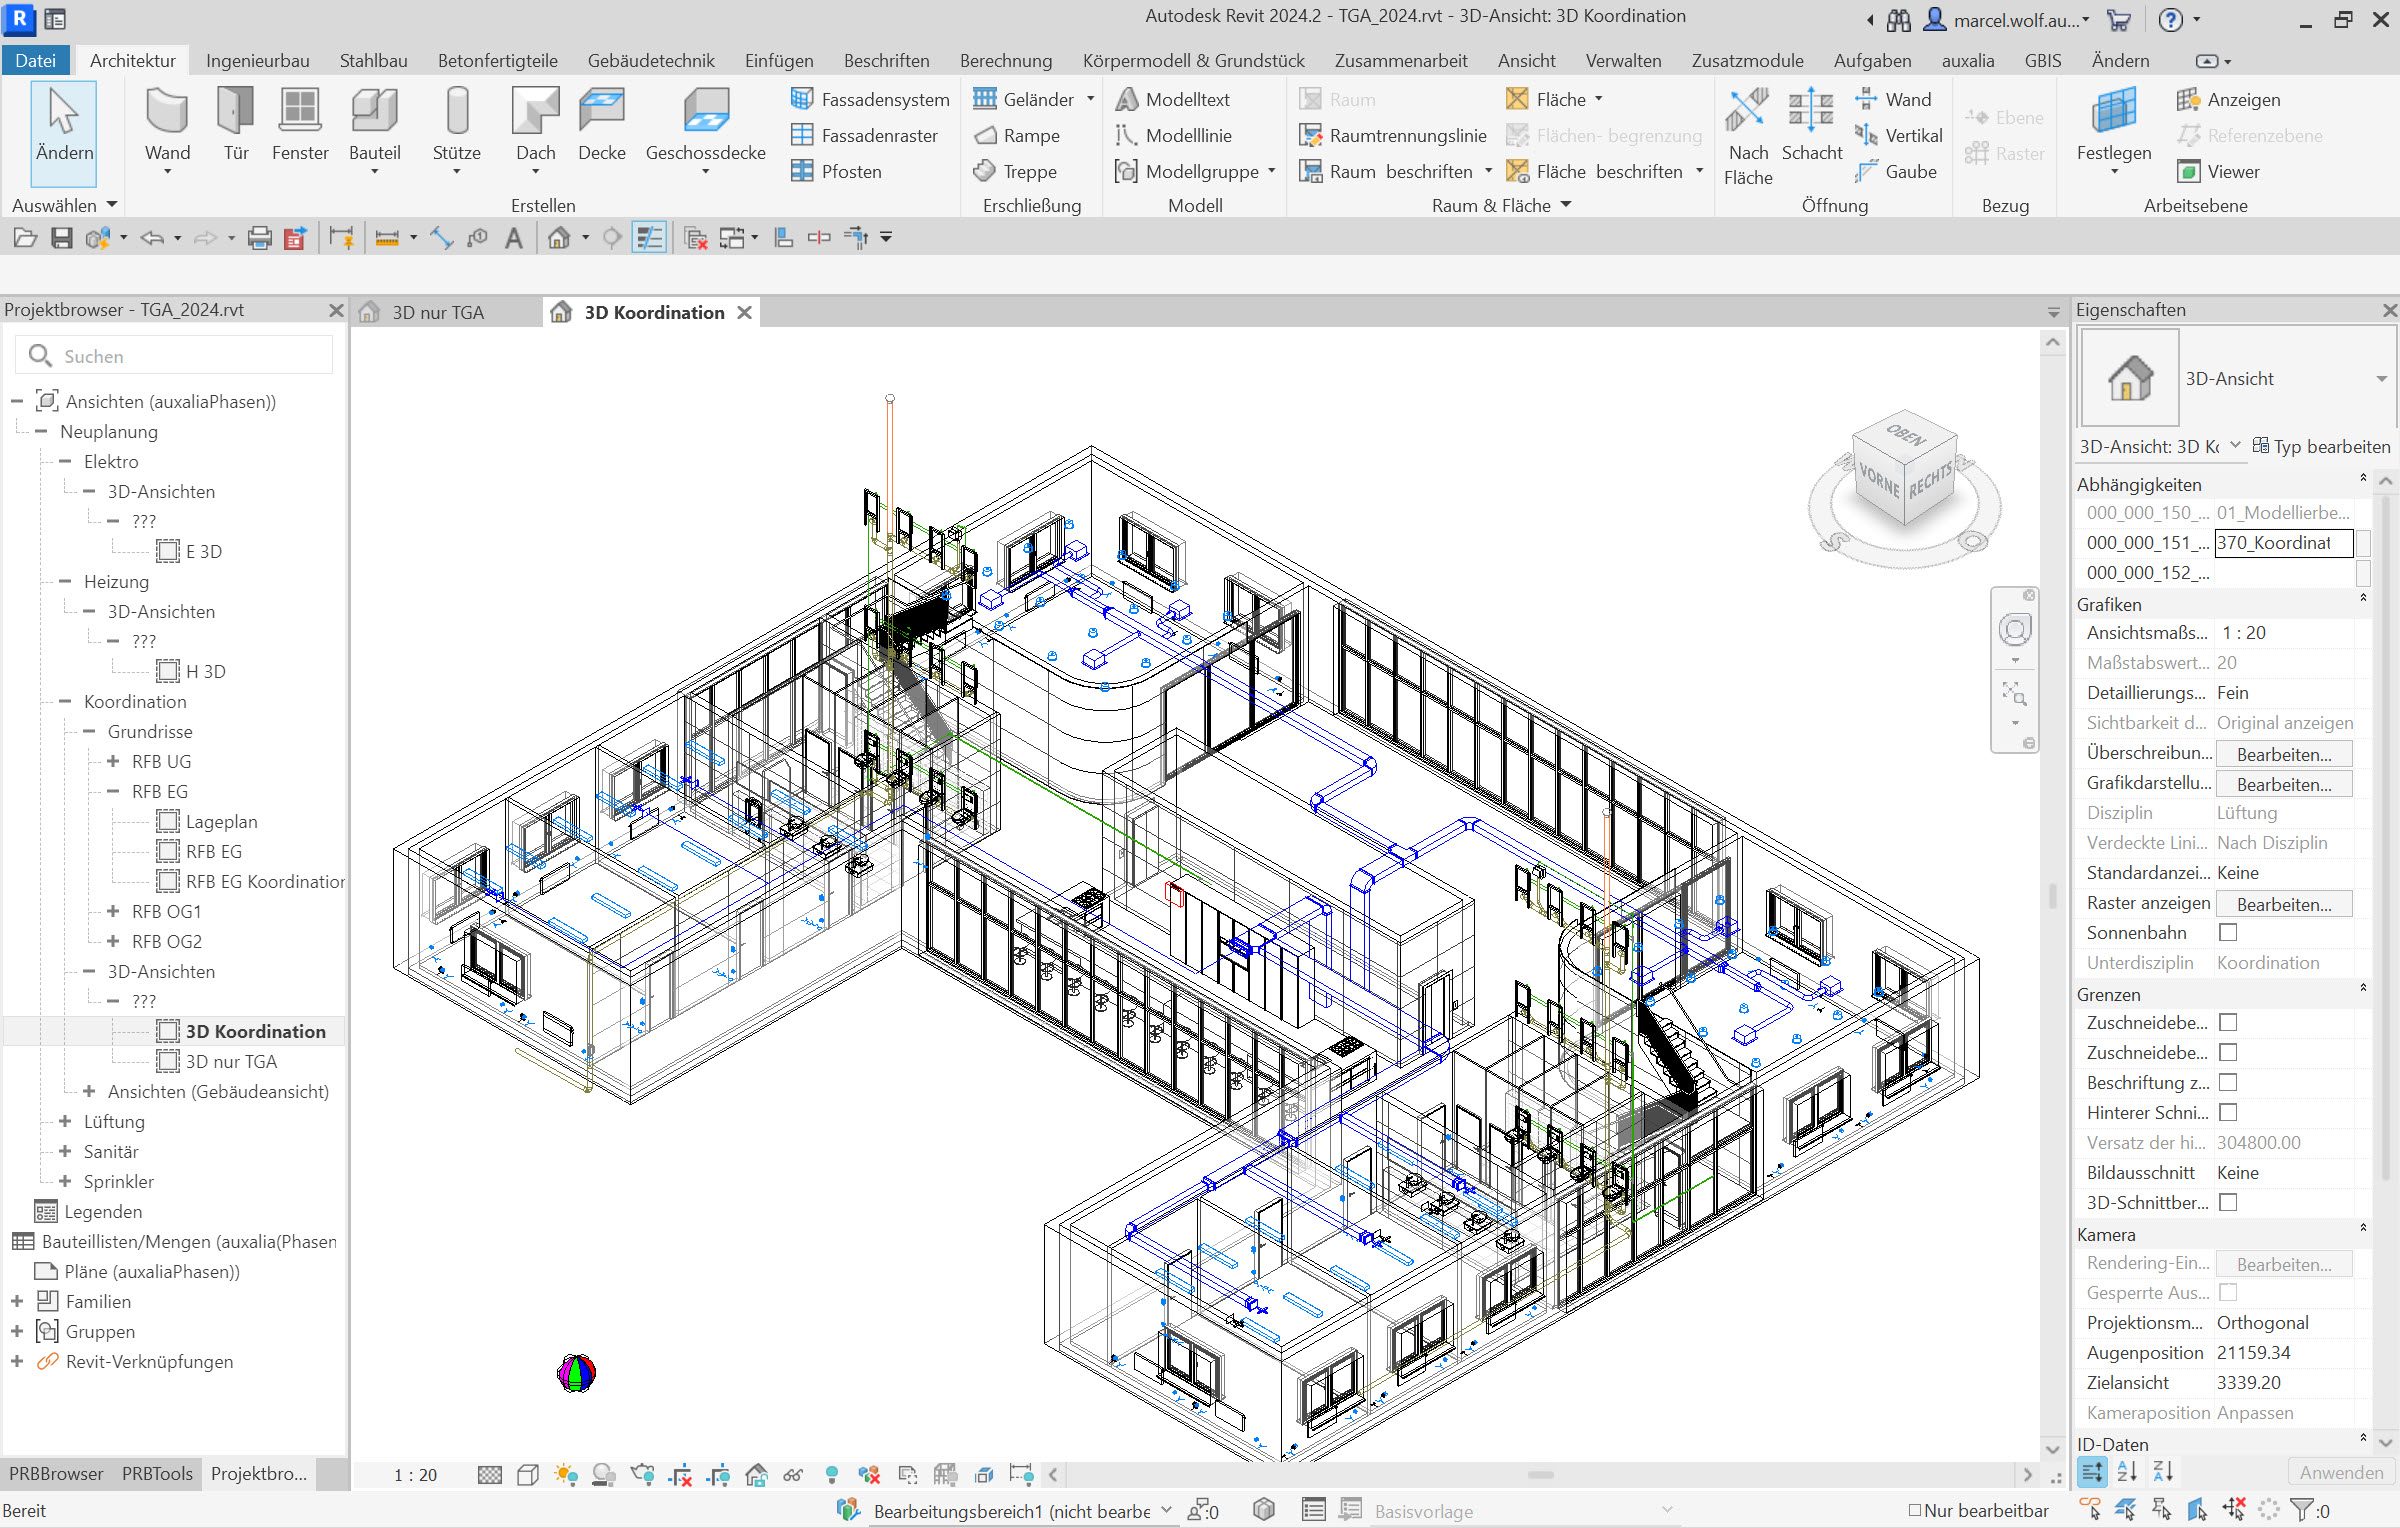Image resolution: width=2400 pixels, height=1528 pixels.
Task: Click the print icon in quick access toolbar
Action: click(x=259, y=238)
